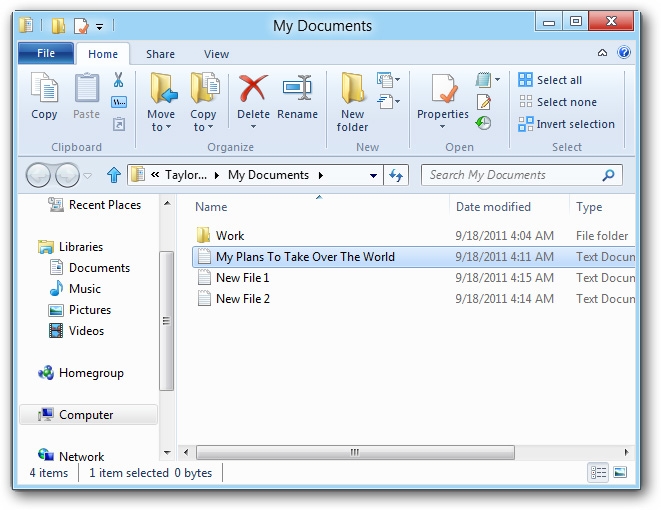Select the Home ribbon tab

103,54
